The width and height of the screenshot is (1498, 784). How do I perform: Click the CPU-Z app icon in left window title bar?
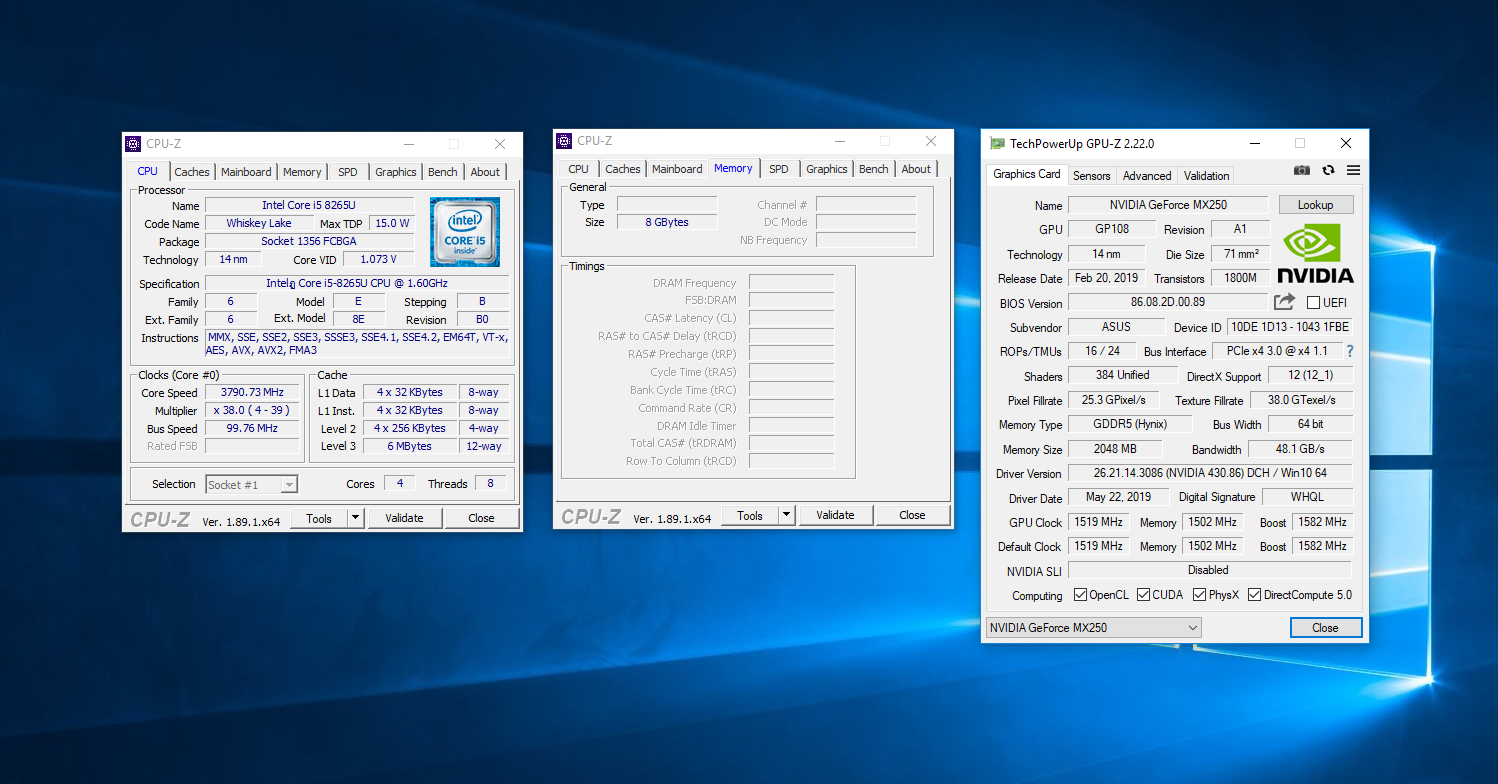pos(133,144)
